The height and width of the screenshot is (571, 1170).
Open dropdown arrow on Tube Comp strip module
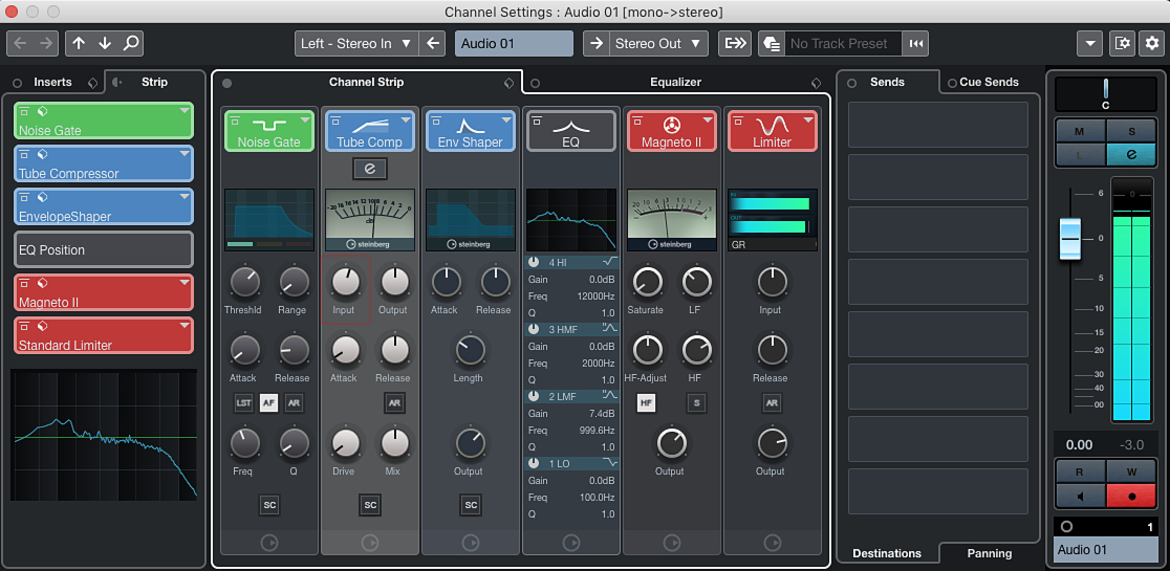click(405, 119)
